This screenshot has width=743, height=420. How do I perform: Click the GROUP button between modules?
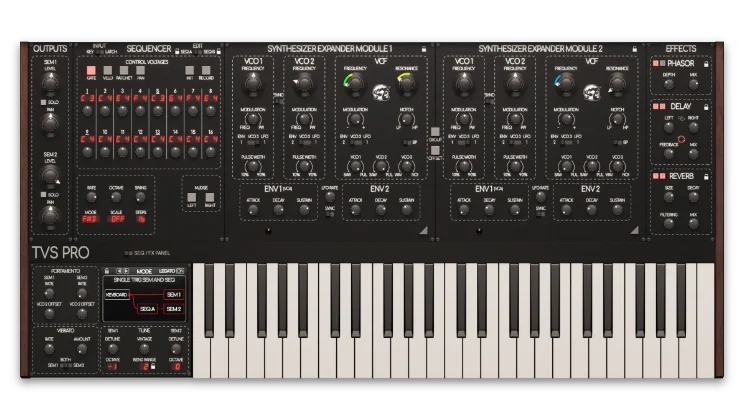tap(435, 131)
